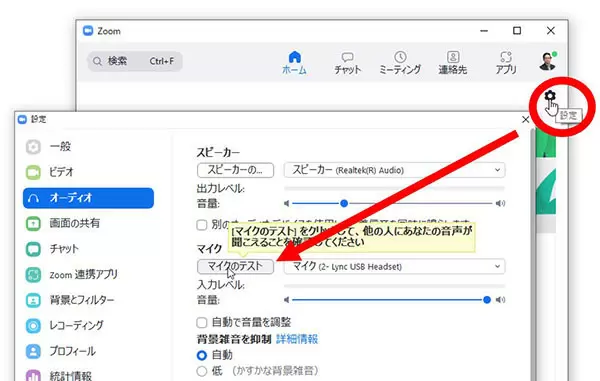Click microphone volume high icon
600x381 pixels.
coord(500,300)
